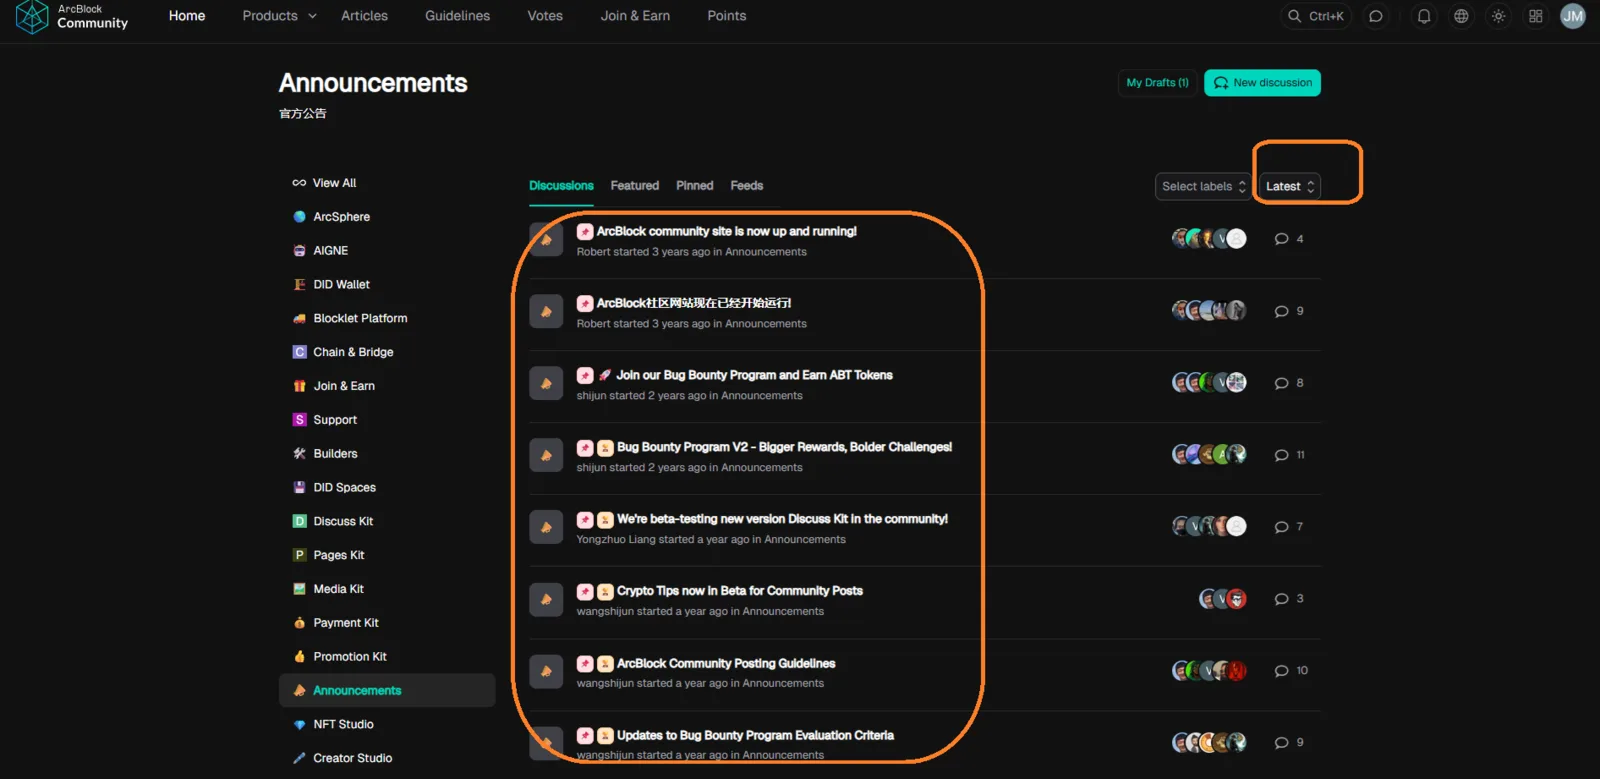Switch to the Feeds tab
The image size is (1600, 779).
point(747,186)
